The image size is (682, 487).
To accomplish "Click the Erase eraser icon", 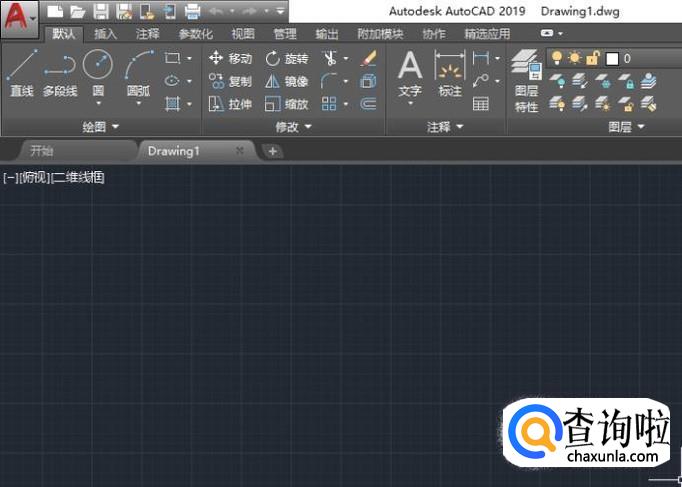I will coord(368,58).
